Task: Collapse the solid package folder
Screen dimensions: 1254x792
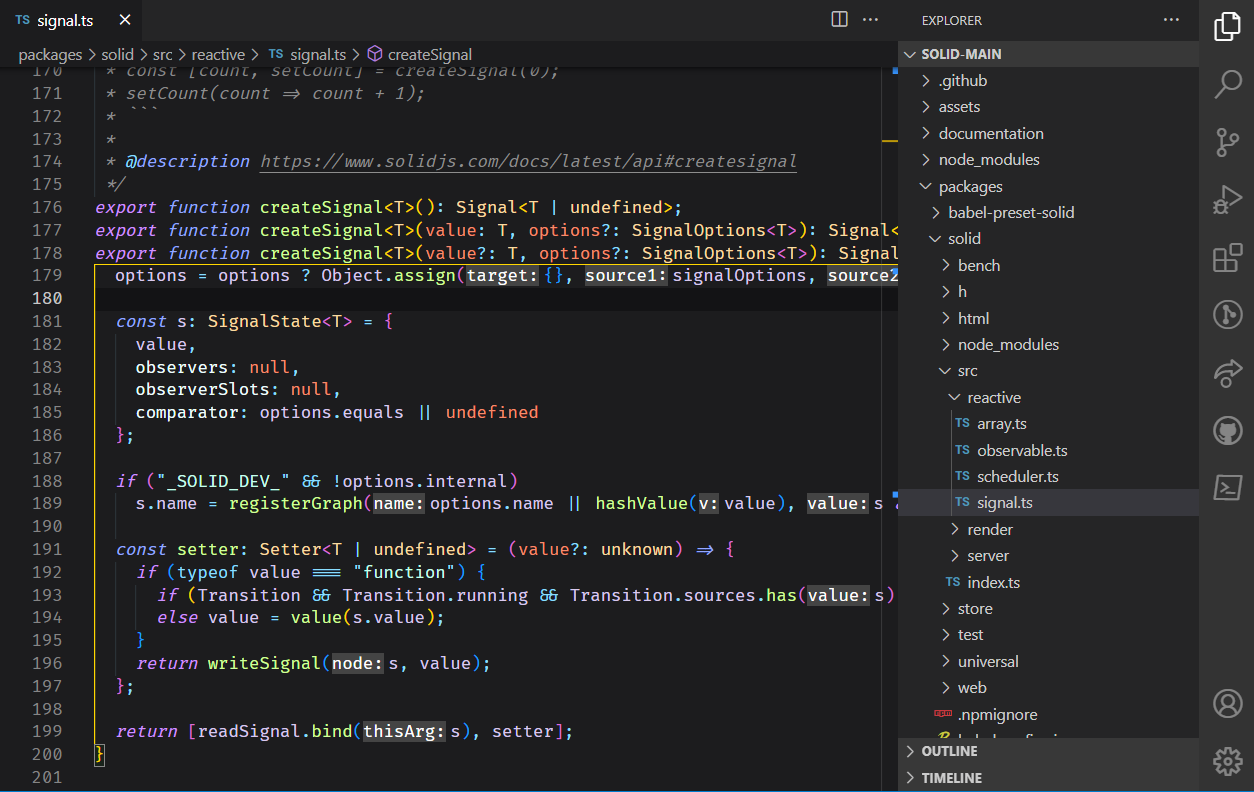Action: tap(1048, 238)
